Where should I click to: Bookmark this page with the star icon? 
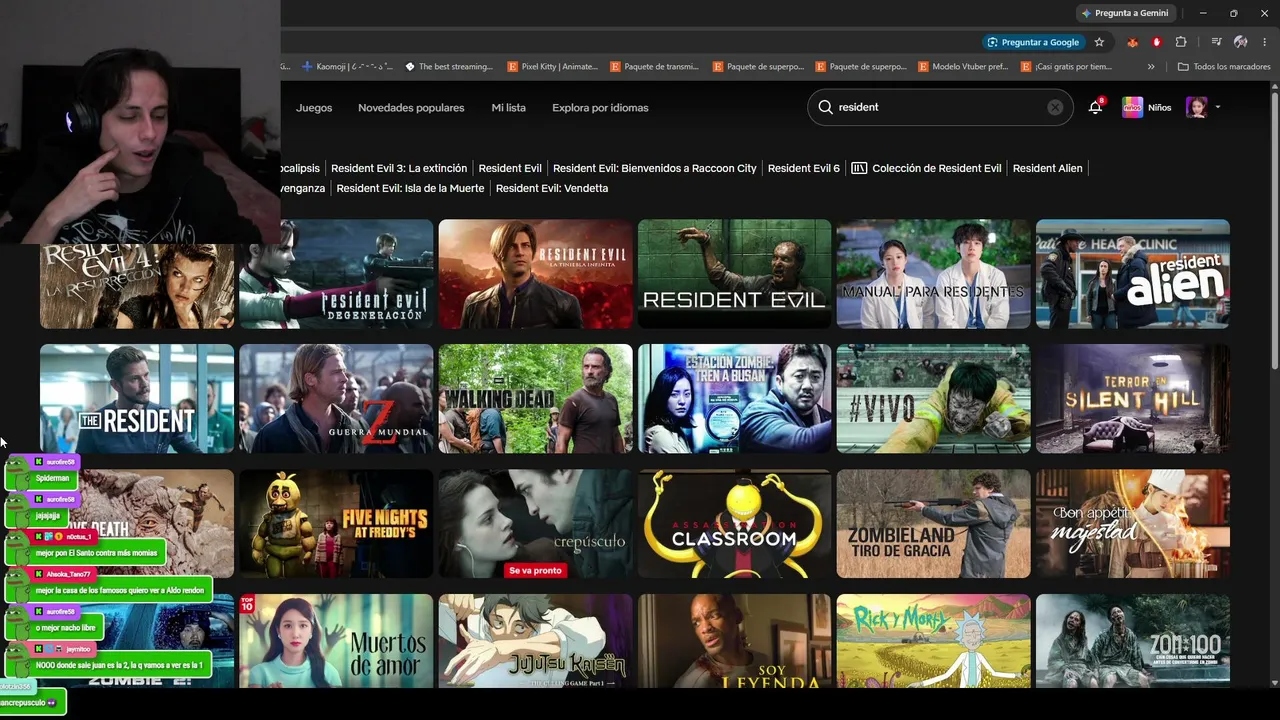tap(1099, 42)
